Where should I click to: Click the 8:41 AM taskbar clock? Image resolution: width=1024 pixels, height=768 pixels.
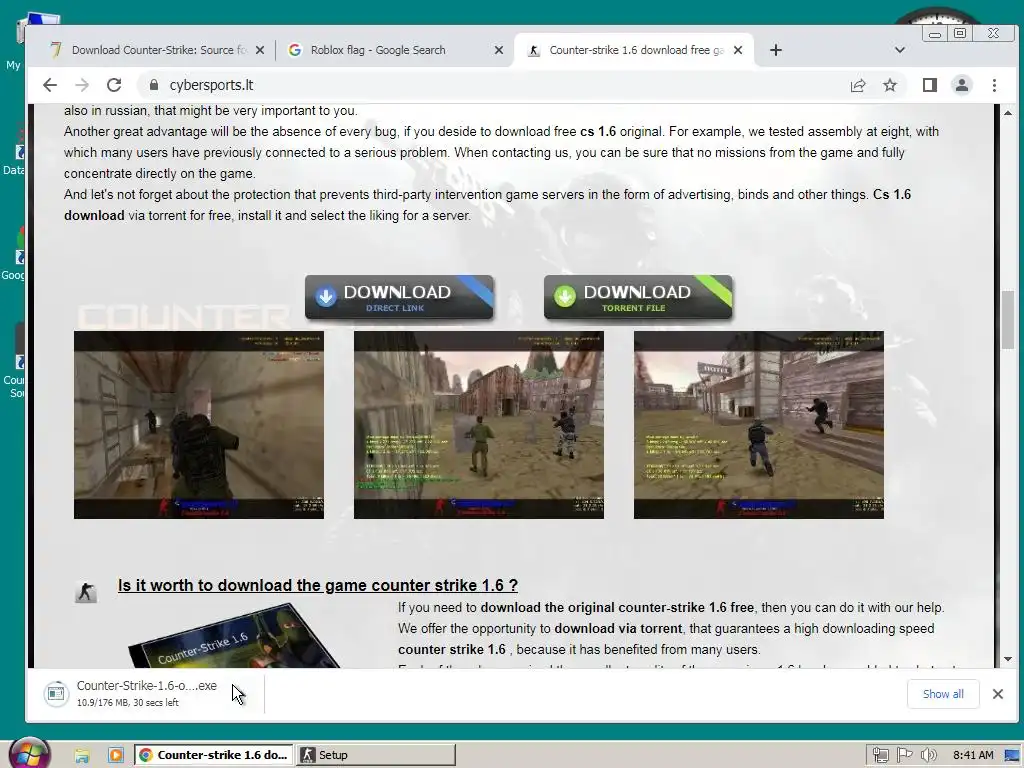(972, 755)
